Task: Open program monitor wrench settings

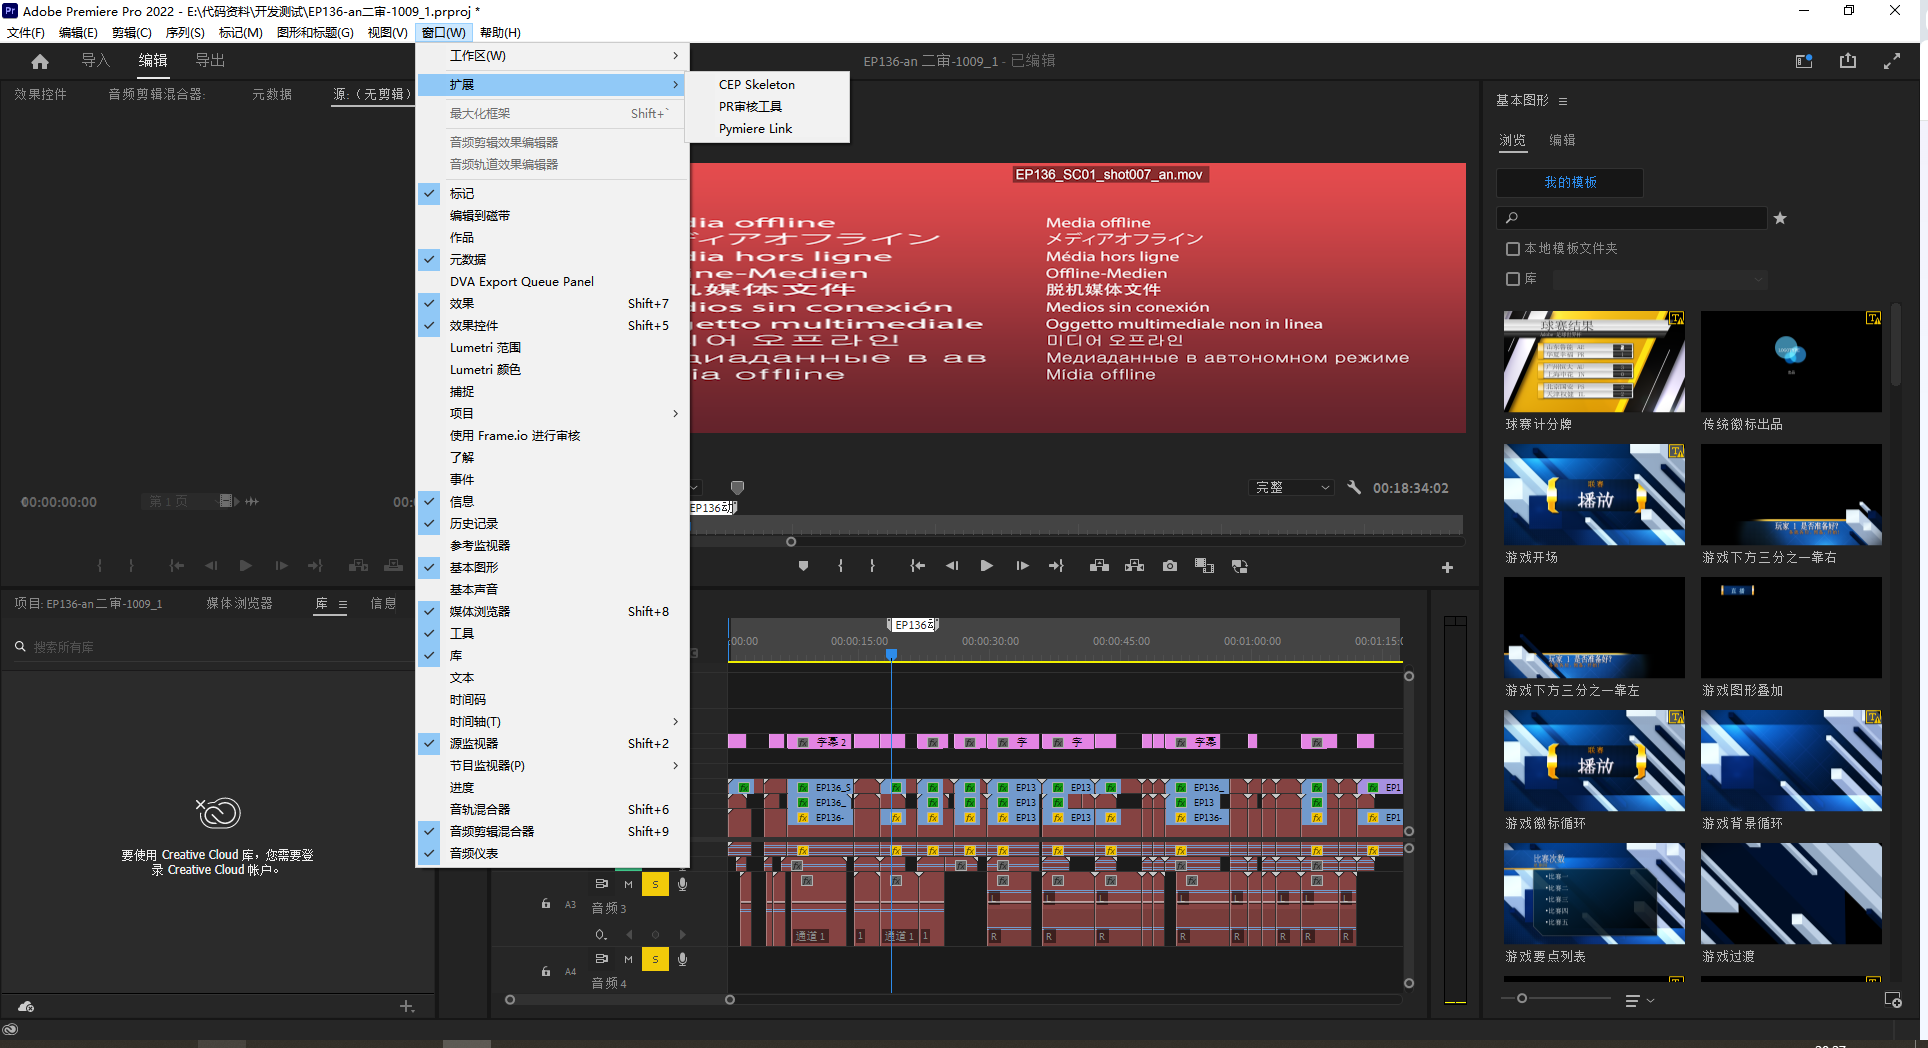Action: coord(1354,488)
